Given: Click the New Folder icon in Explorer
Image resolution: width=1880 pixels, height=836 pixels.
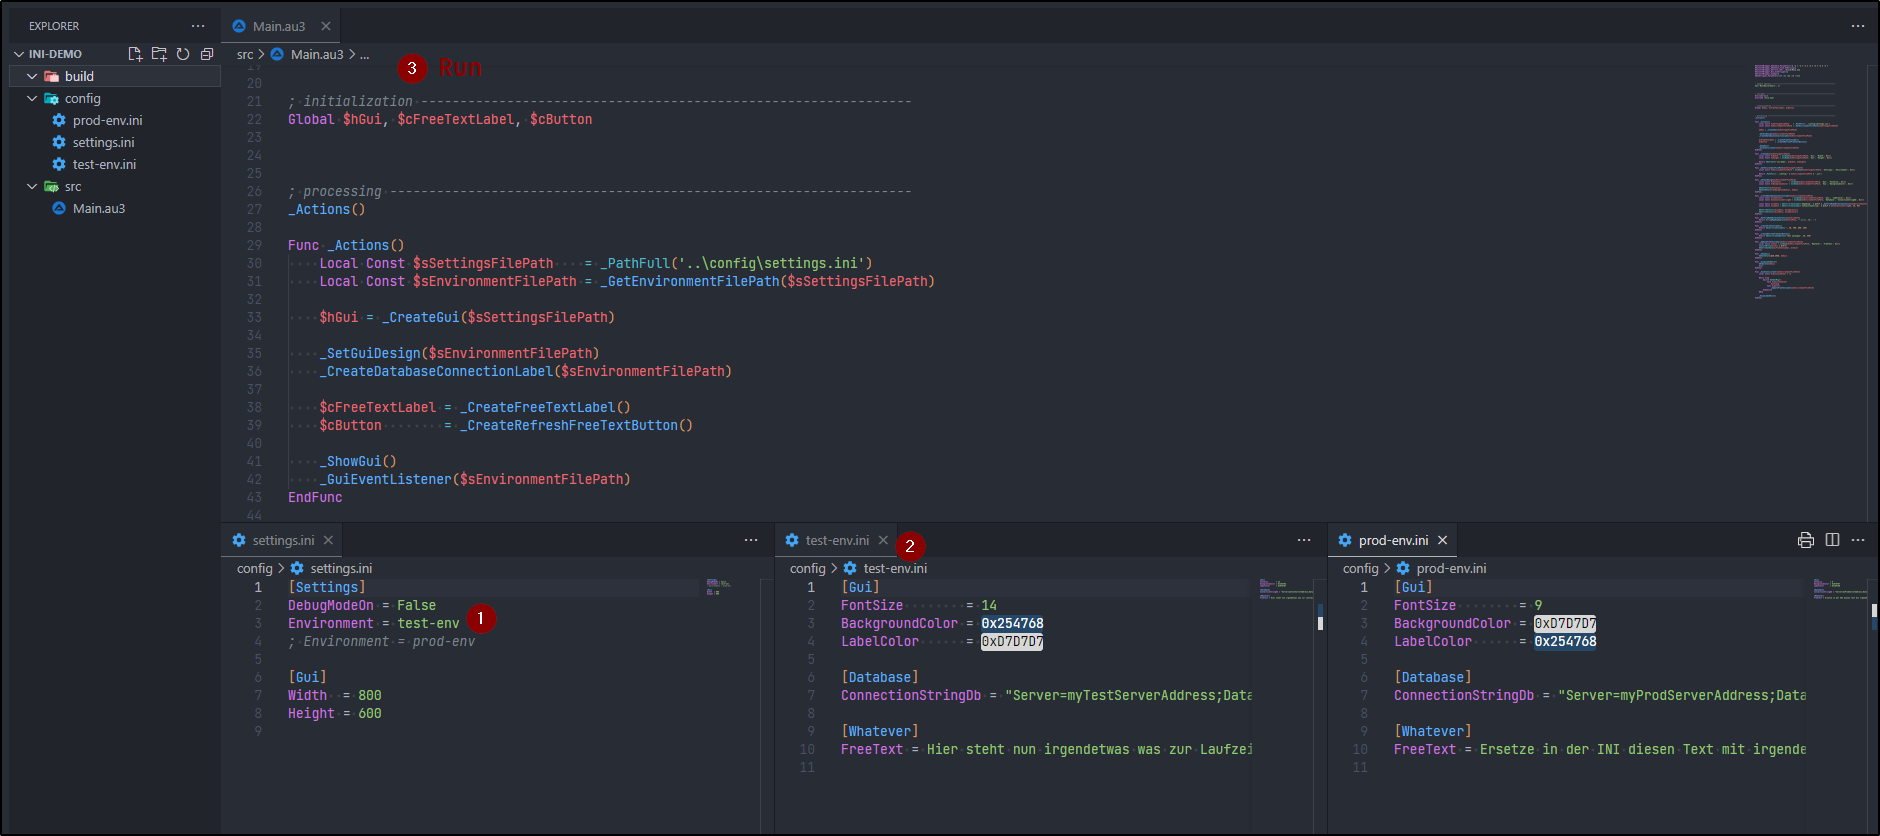Looking at the screenshot, I should 159,54.
